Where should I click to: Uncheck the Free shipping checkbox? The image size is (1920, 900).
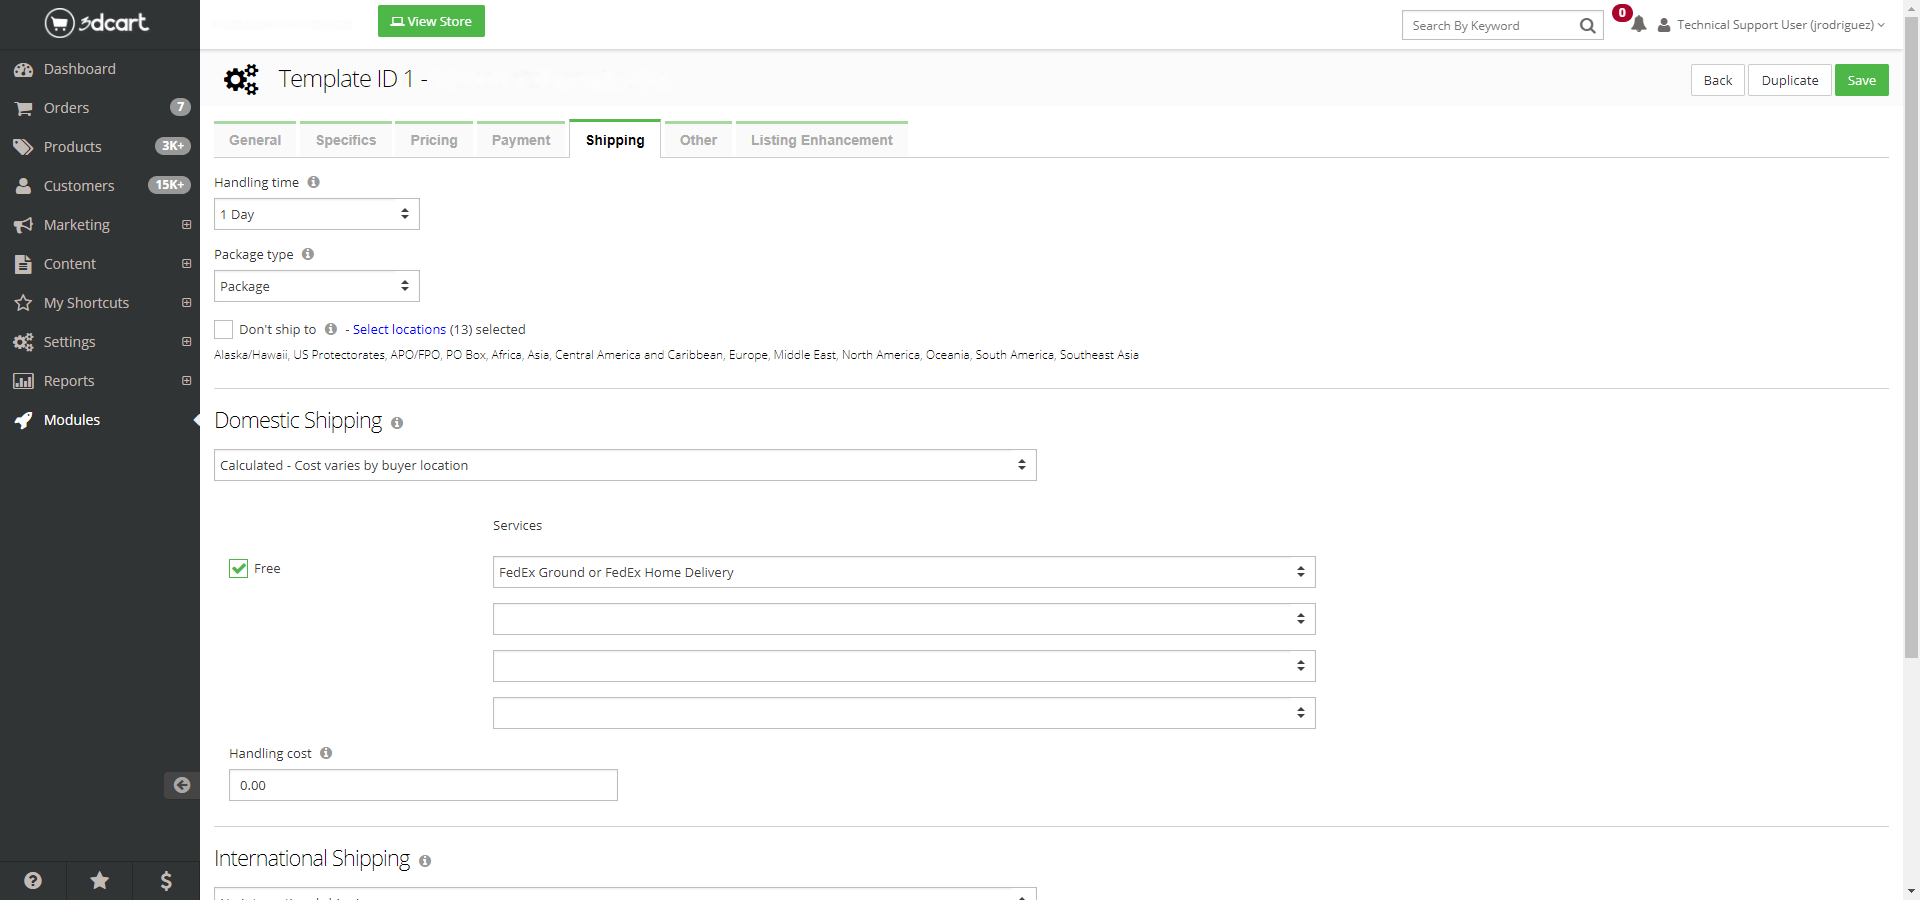pos(239,568)
